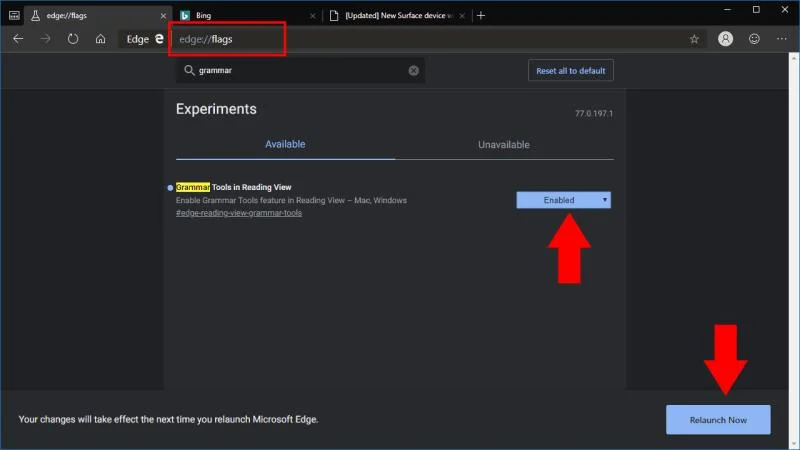This screenshot has height=450, width=800.
Task: Click the search magnifier icon
Action: (x=189, y=70)
